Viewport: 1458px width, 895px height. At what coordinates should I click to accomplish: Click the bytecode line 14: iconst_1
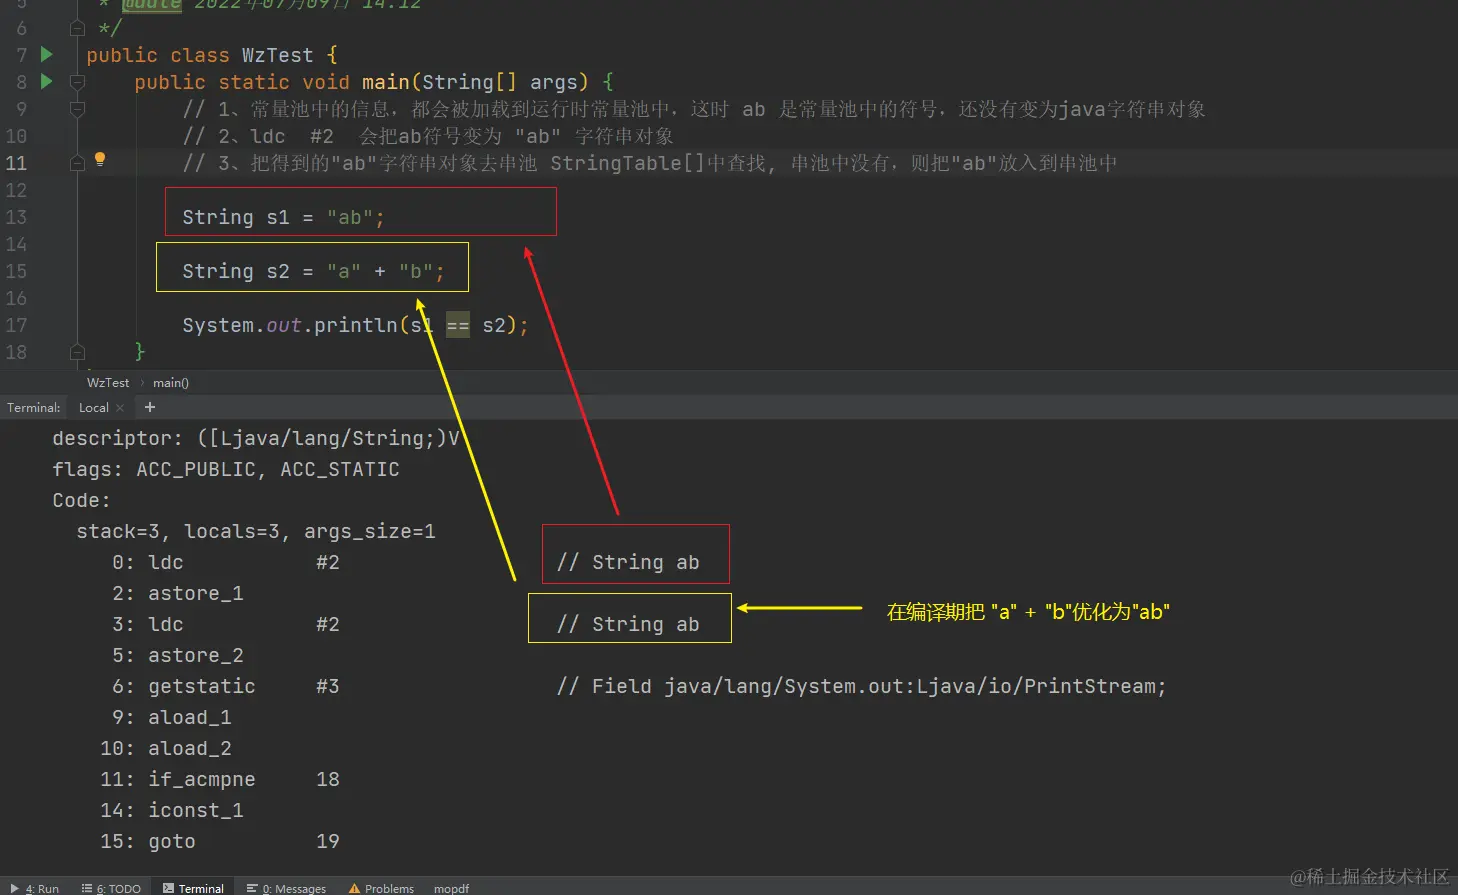(172, 810)
